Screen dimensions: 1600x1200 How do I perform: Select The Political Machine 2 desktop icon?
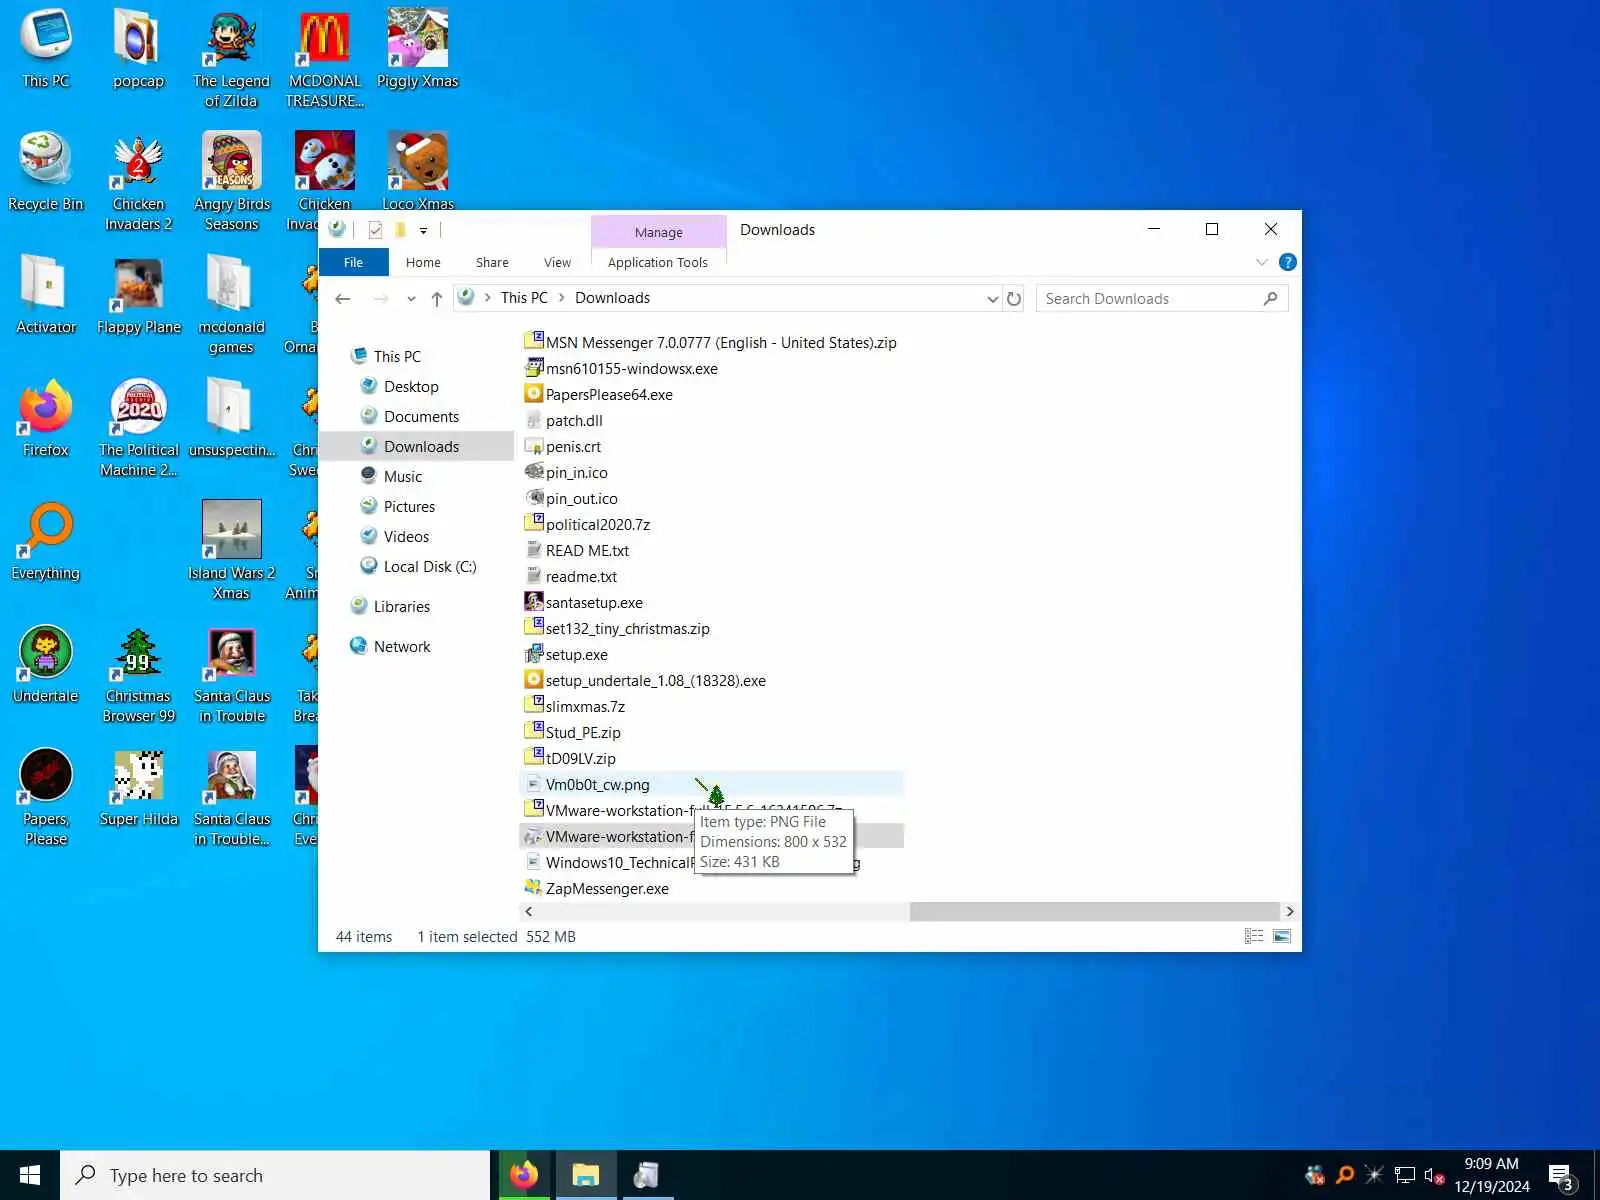pyautogui.click(x=139, y=428)
